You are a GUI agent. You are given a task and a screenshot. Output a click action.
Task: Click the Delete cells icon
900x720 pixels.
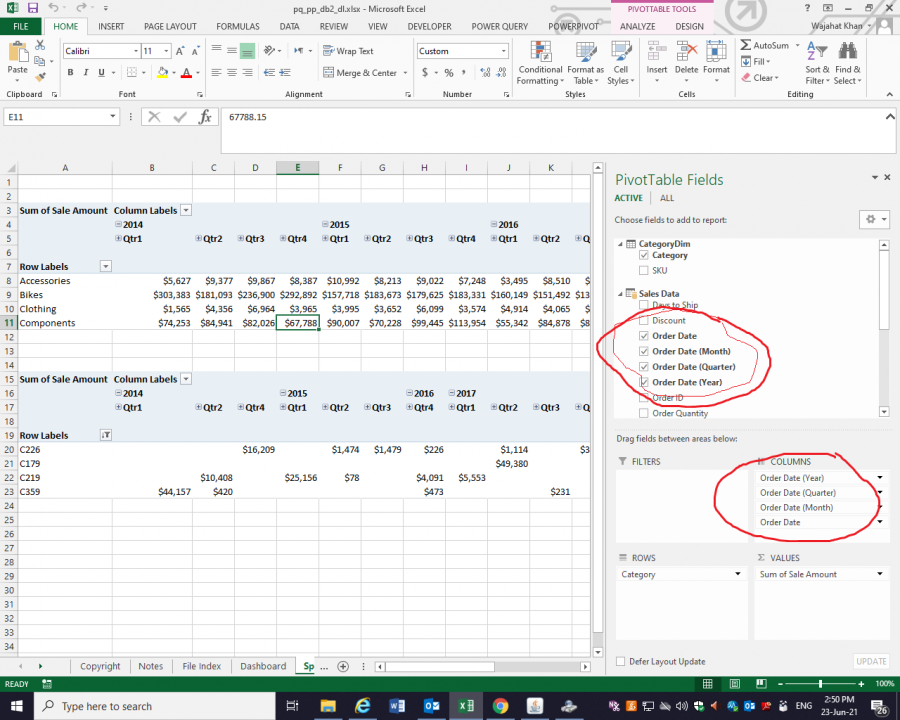[686, 52]
